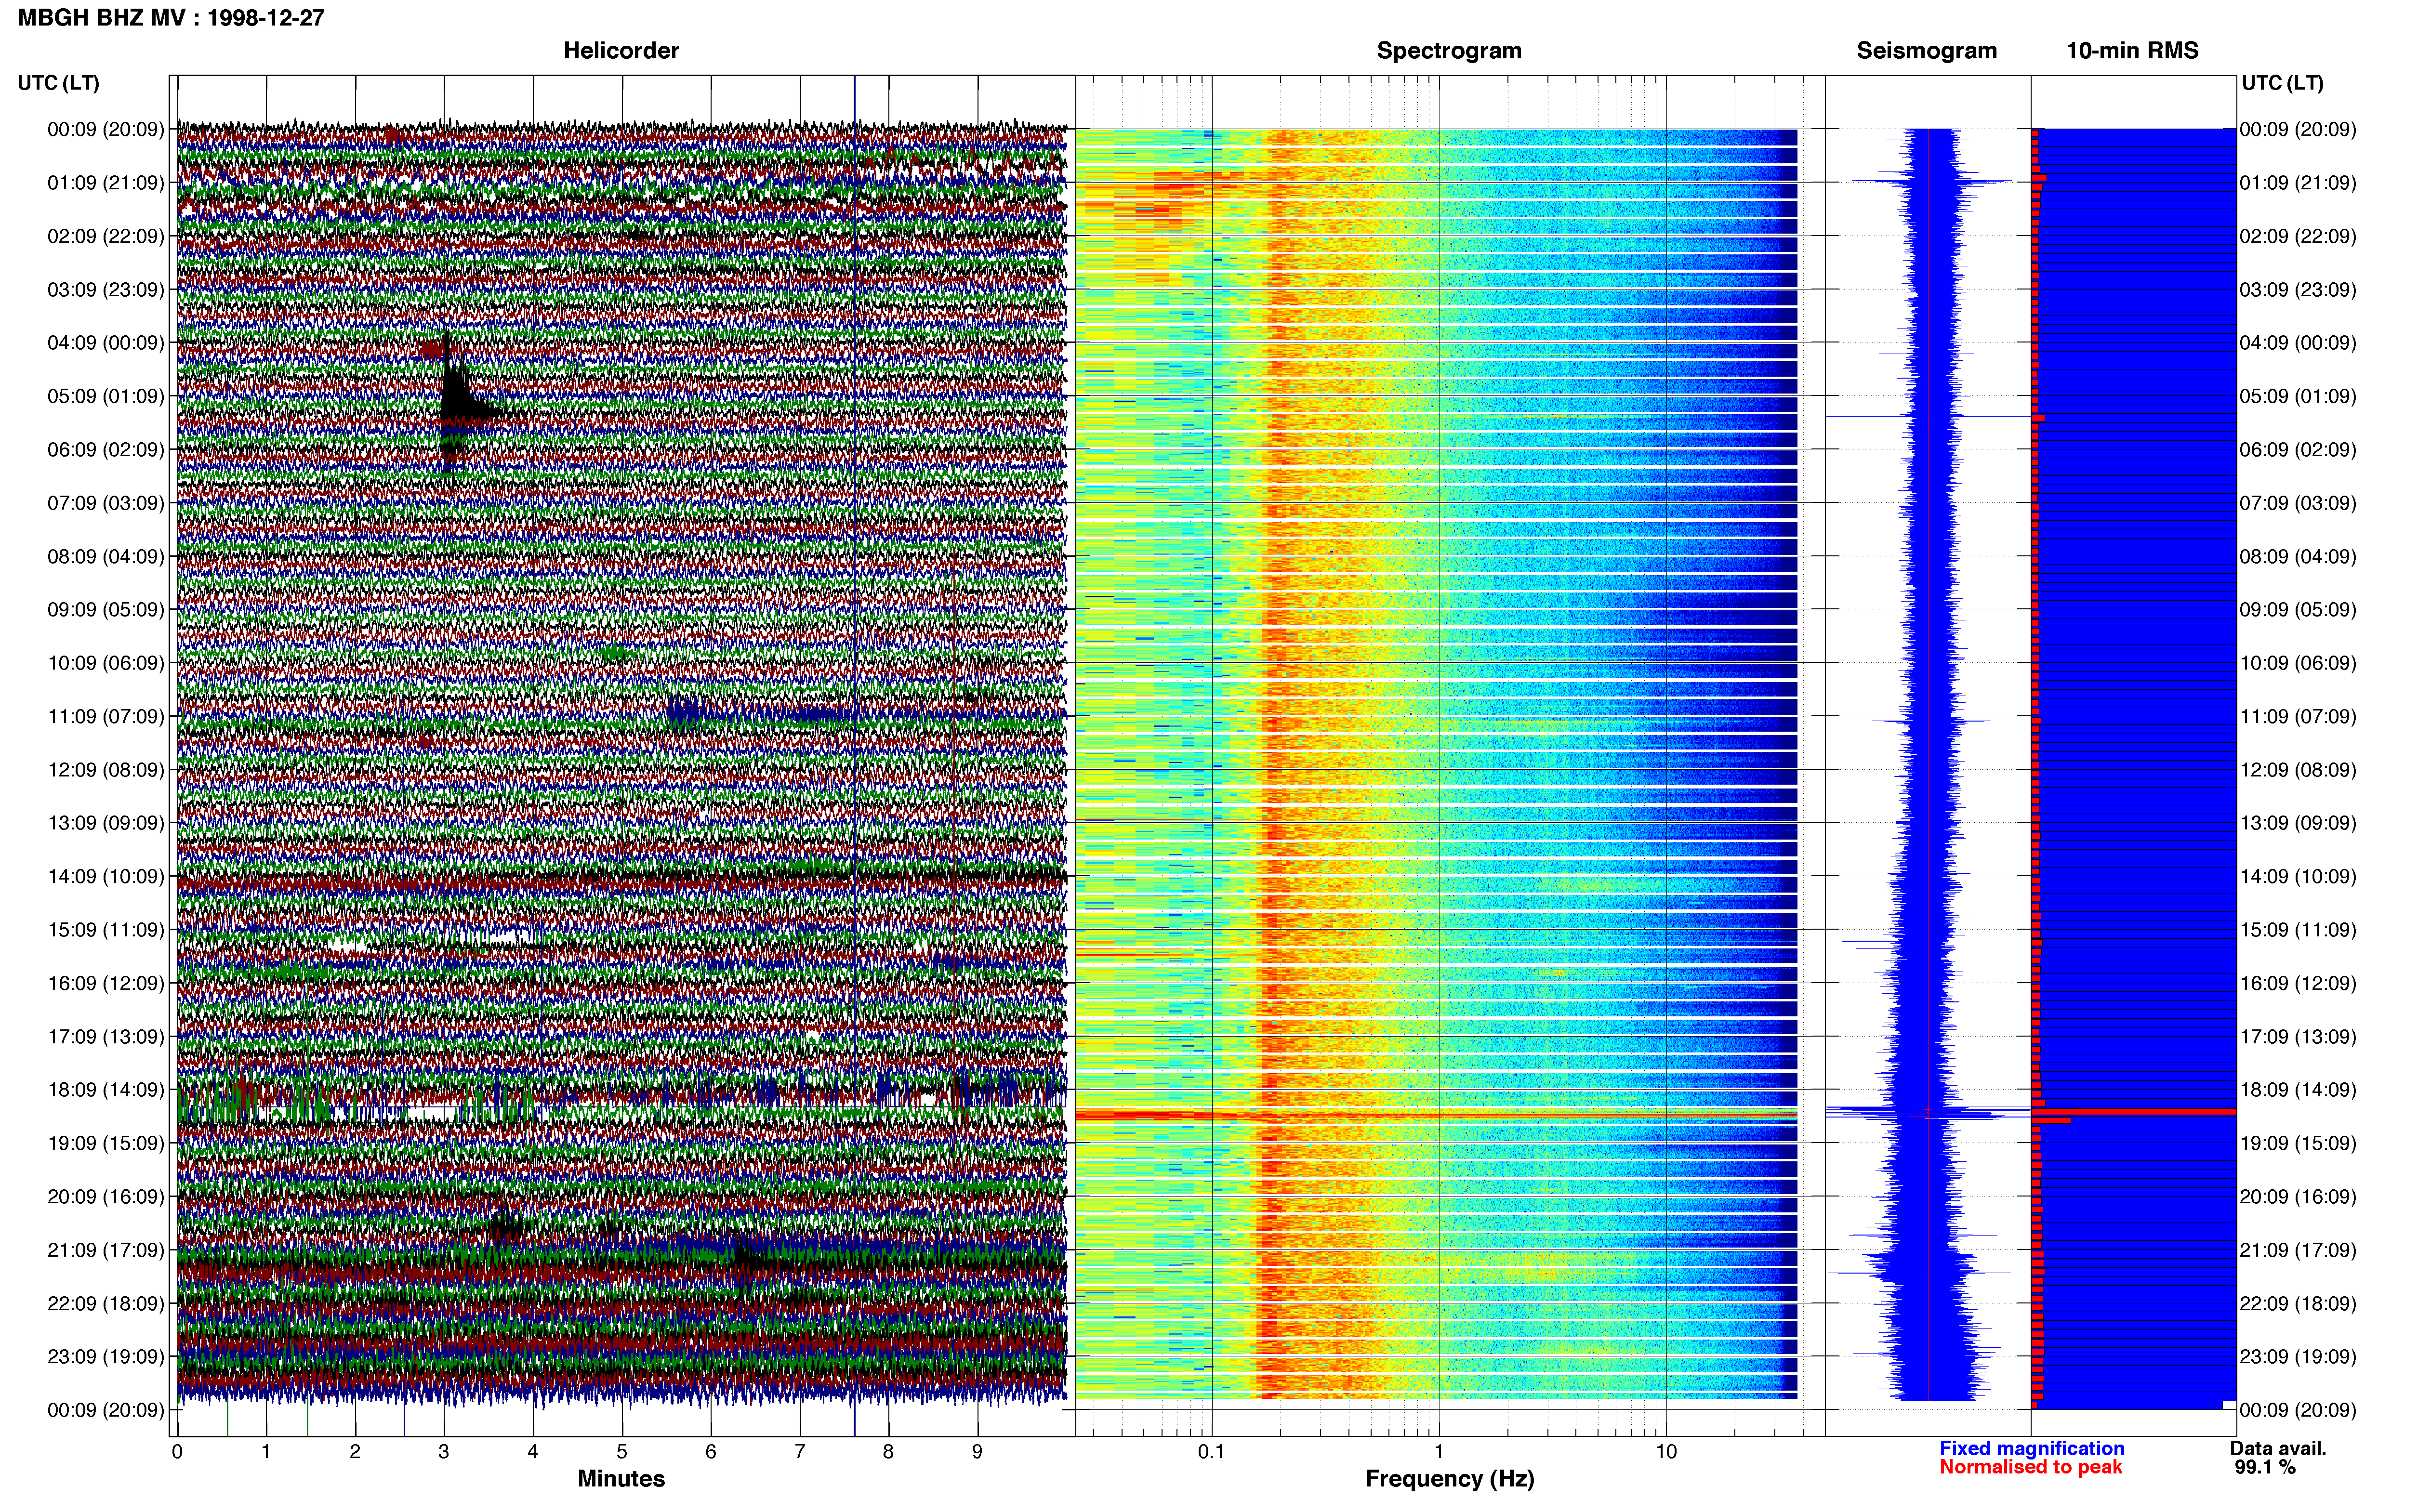The width and height of the screenshot is (2418, 1512).
Task: Click the '10' frequency tick label
Action: [x=1666, y=1452]
